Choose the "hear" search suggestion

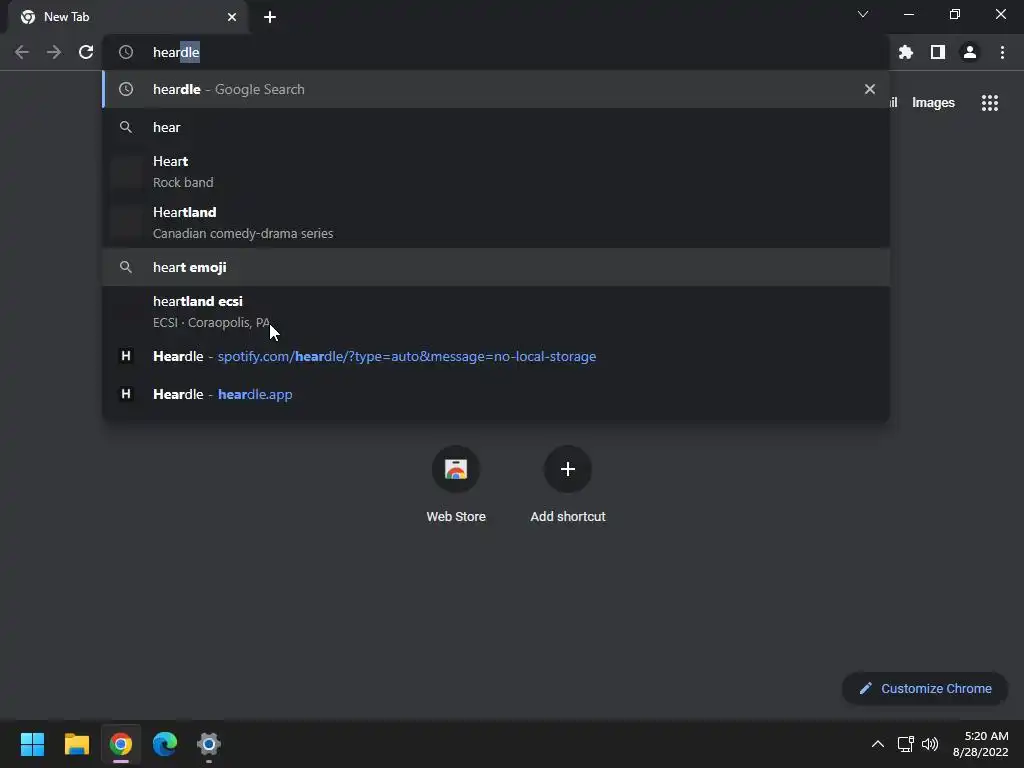pyautogui.click(x=496, y=127)
